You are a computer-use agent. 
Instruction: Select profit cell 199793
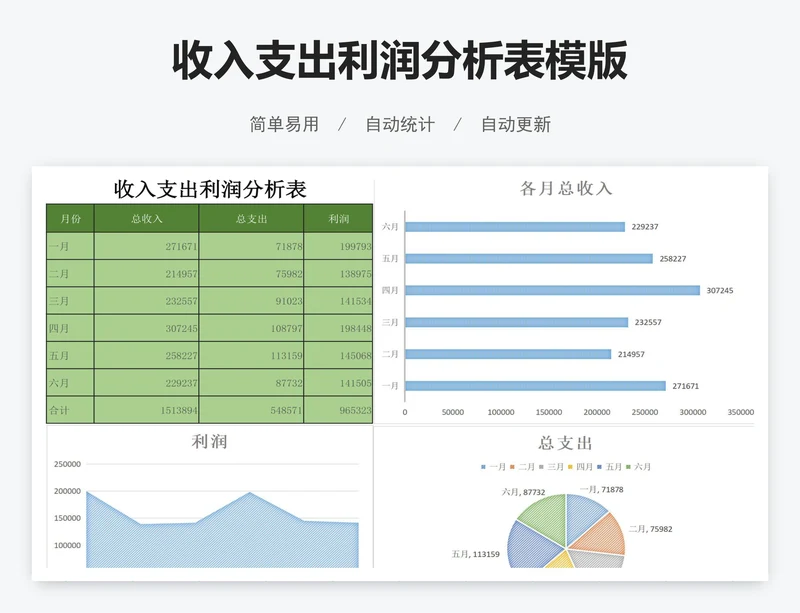click(338, 246)
